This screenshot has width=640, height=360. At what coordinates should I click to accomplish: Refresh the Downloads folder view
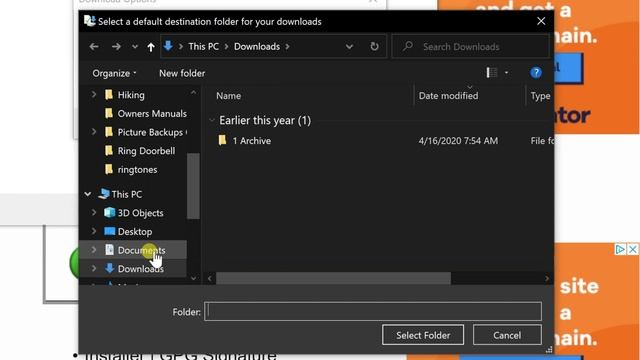click(x=374, y=47)
